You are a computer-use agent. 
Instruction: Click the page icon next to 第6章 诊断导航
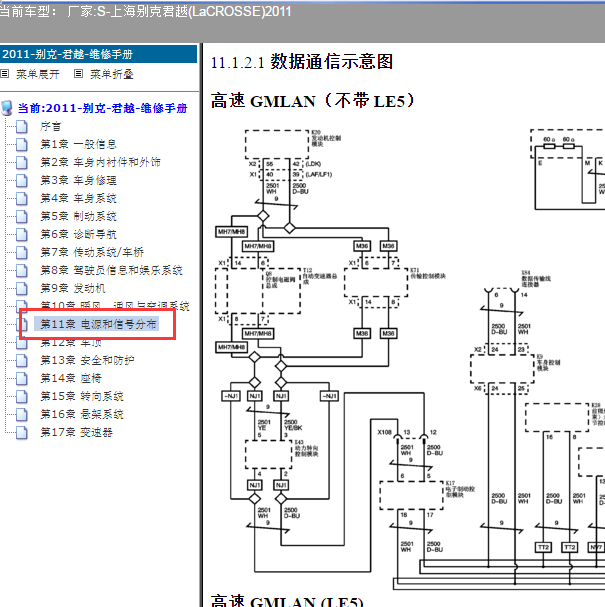tap(22, 234)
